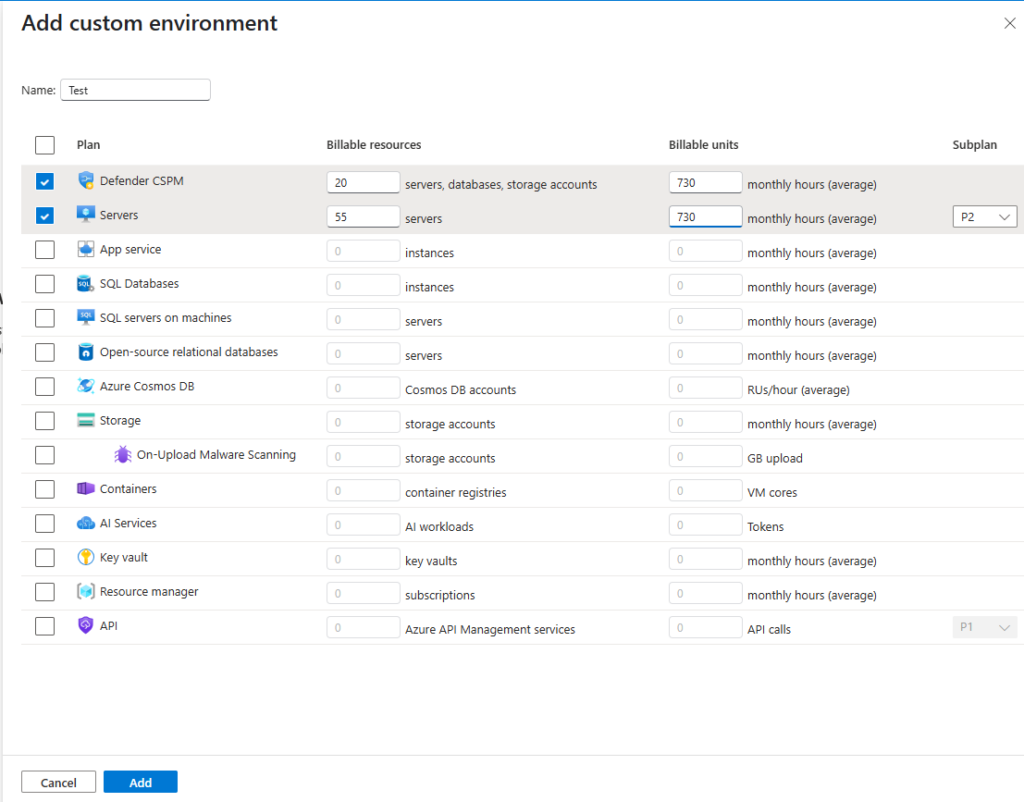Click the Defender CSPM shield icon
Viewport: 1024px width, 802px height.
point(86,180)
